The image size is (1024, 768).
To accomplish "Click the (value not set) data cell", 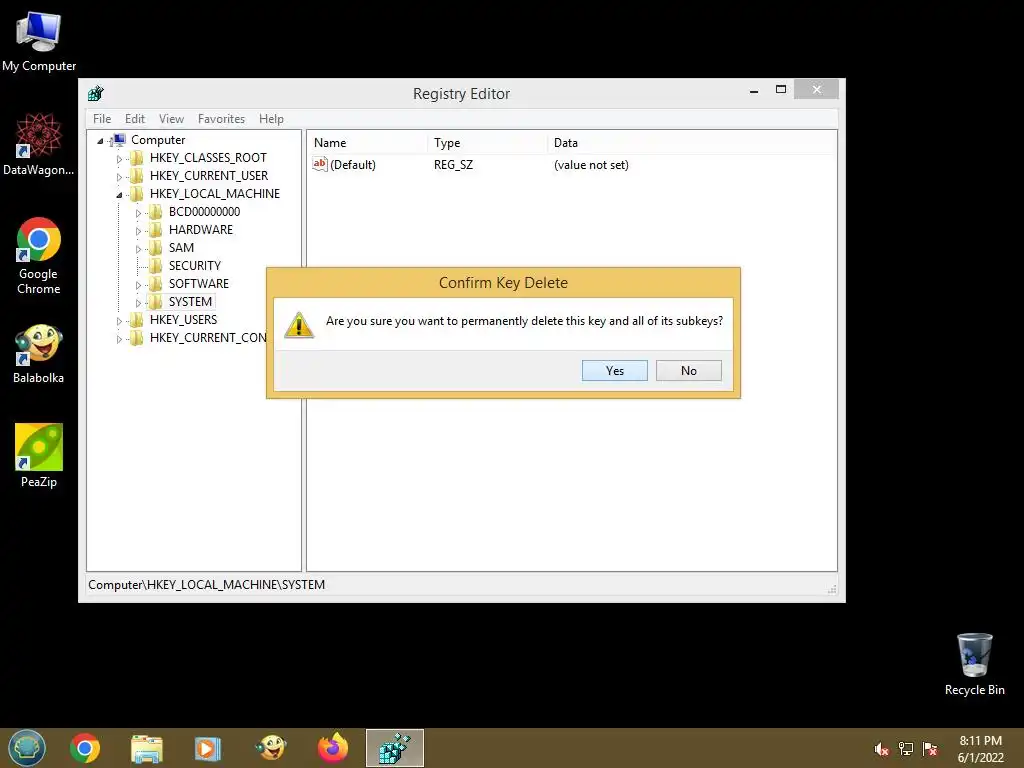I will point(591,165).
